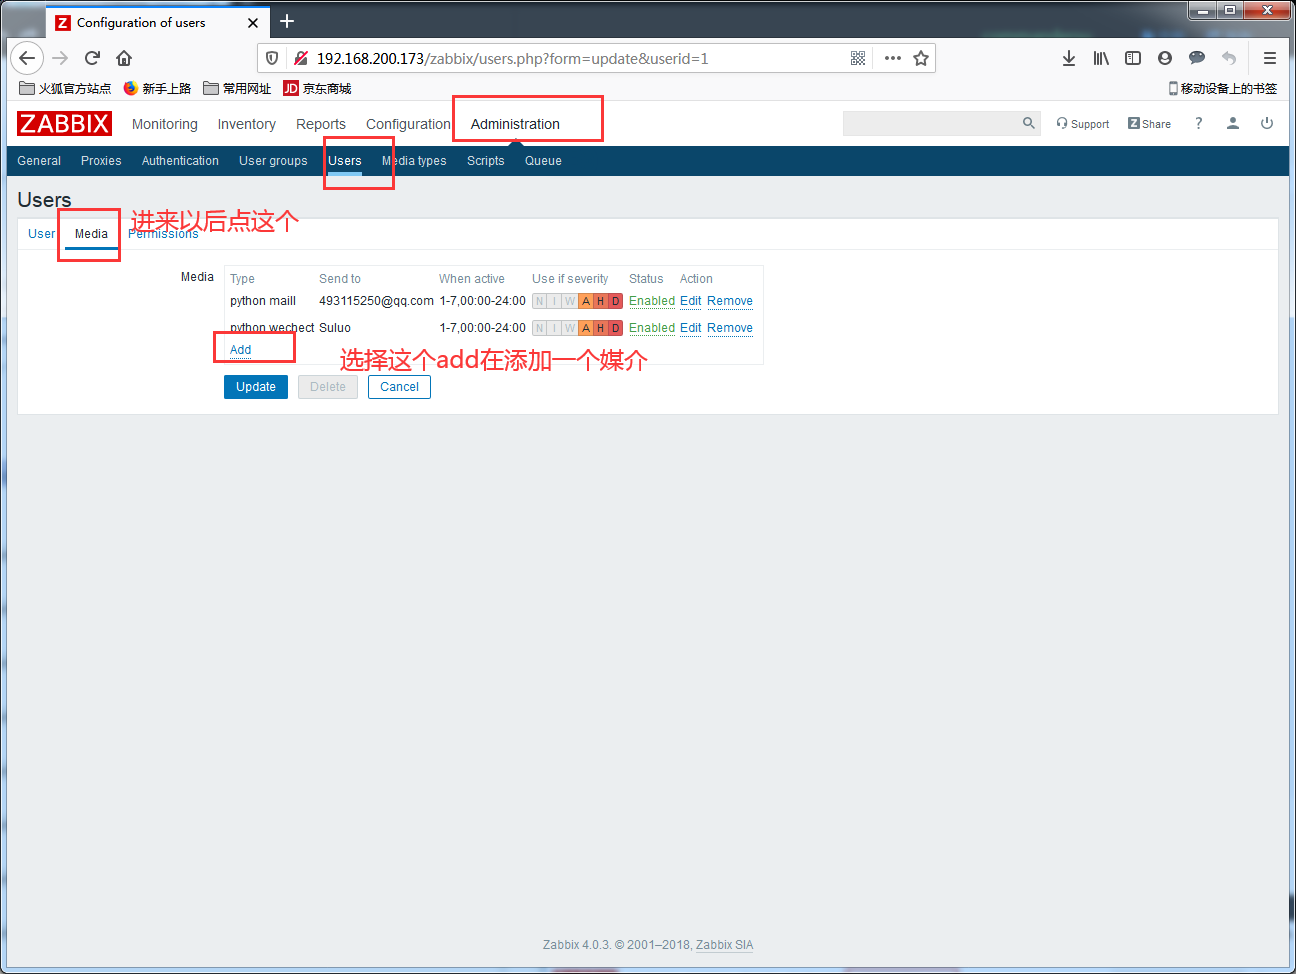Open the user profile icon in Zabbix
The image size is (1296, 974).
[1233, 123]
